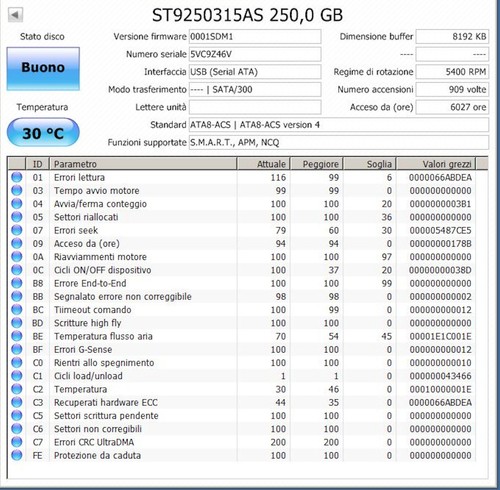Screen dimensions: 500x490
Task: Click status icon for Temperatura flusso aria
Action: (x=17, y=336)
